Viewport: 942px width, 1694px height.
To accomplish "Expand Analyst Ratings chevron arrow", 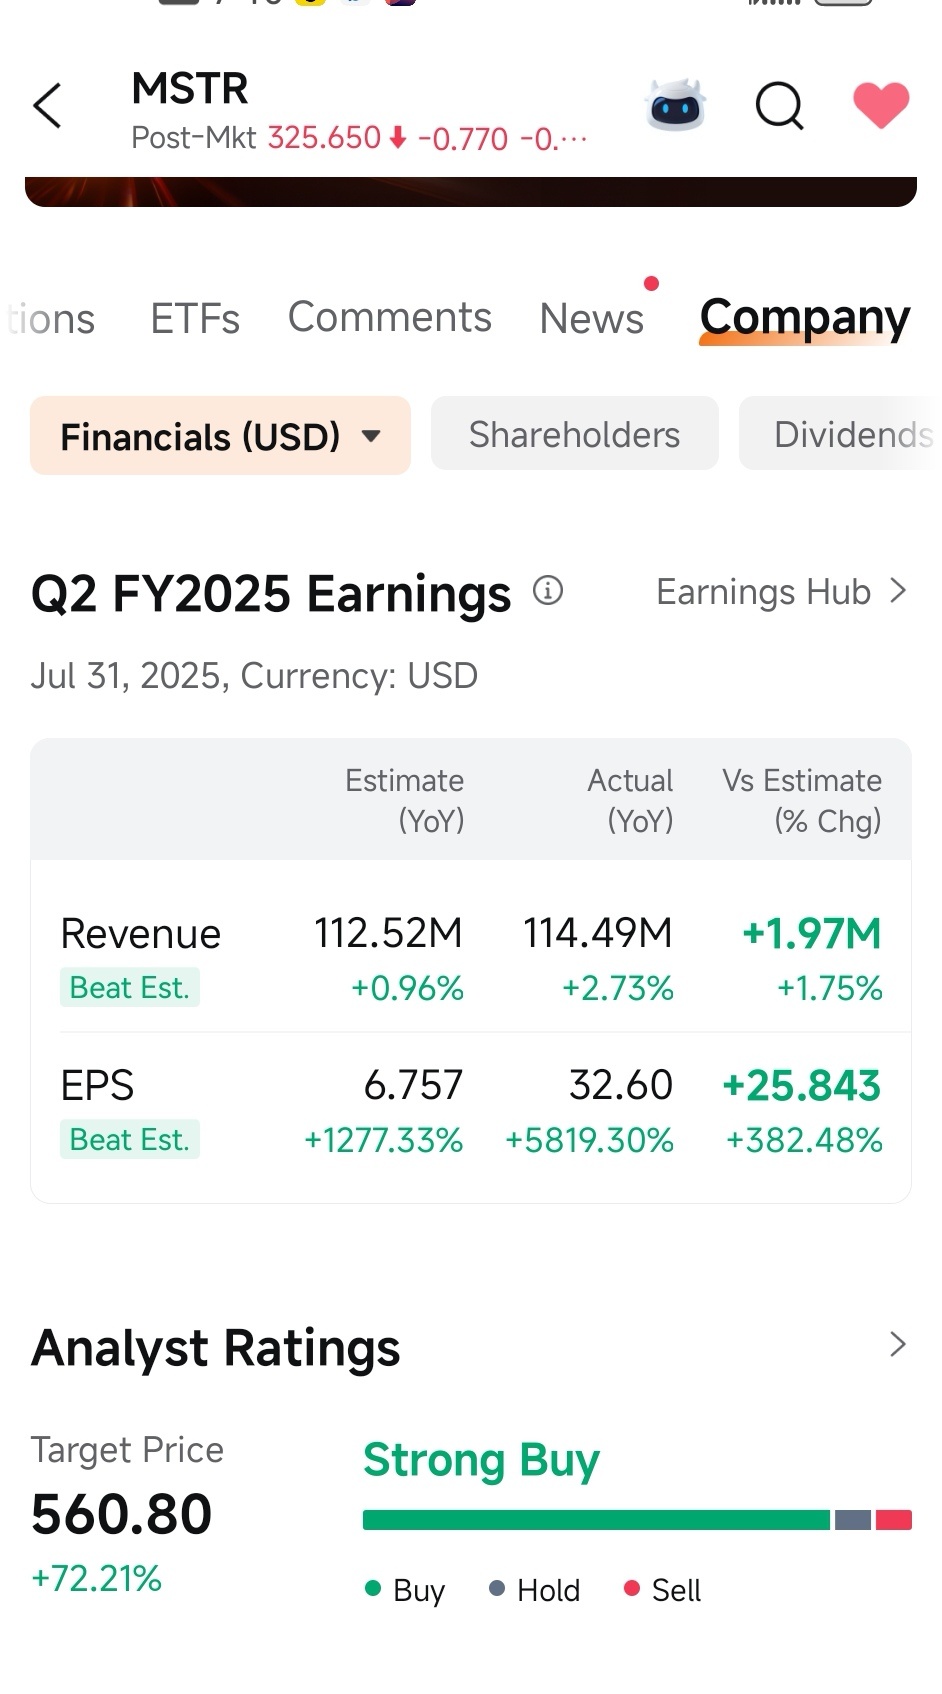I will point(897,1344).
